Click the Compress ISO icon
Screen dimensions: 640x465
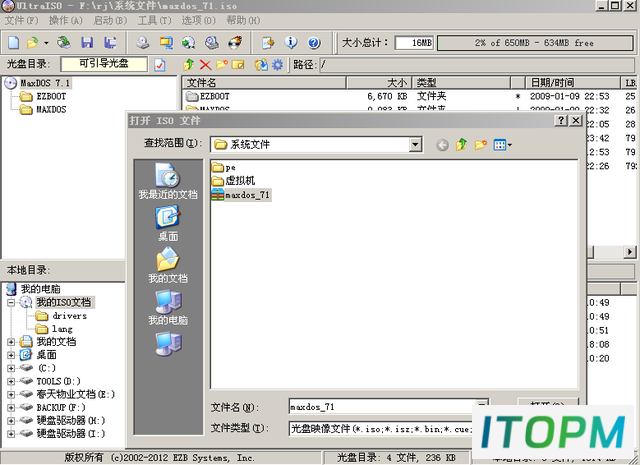(166, 42)
